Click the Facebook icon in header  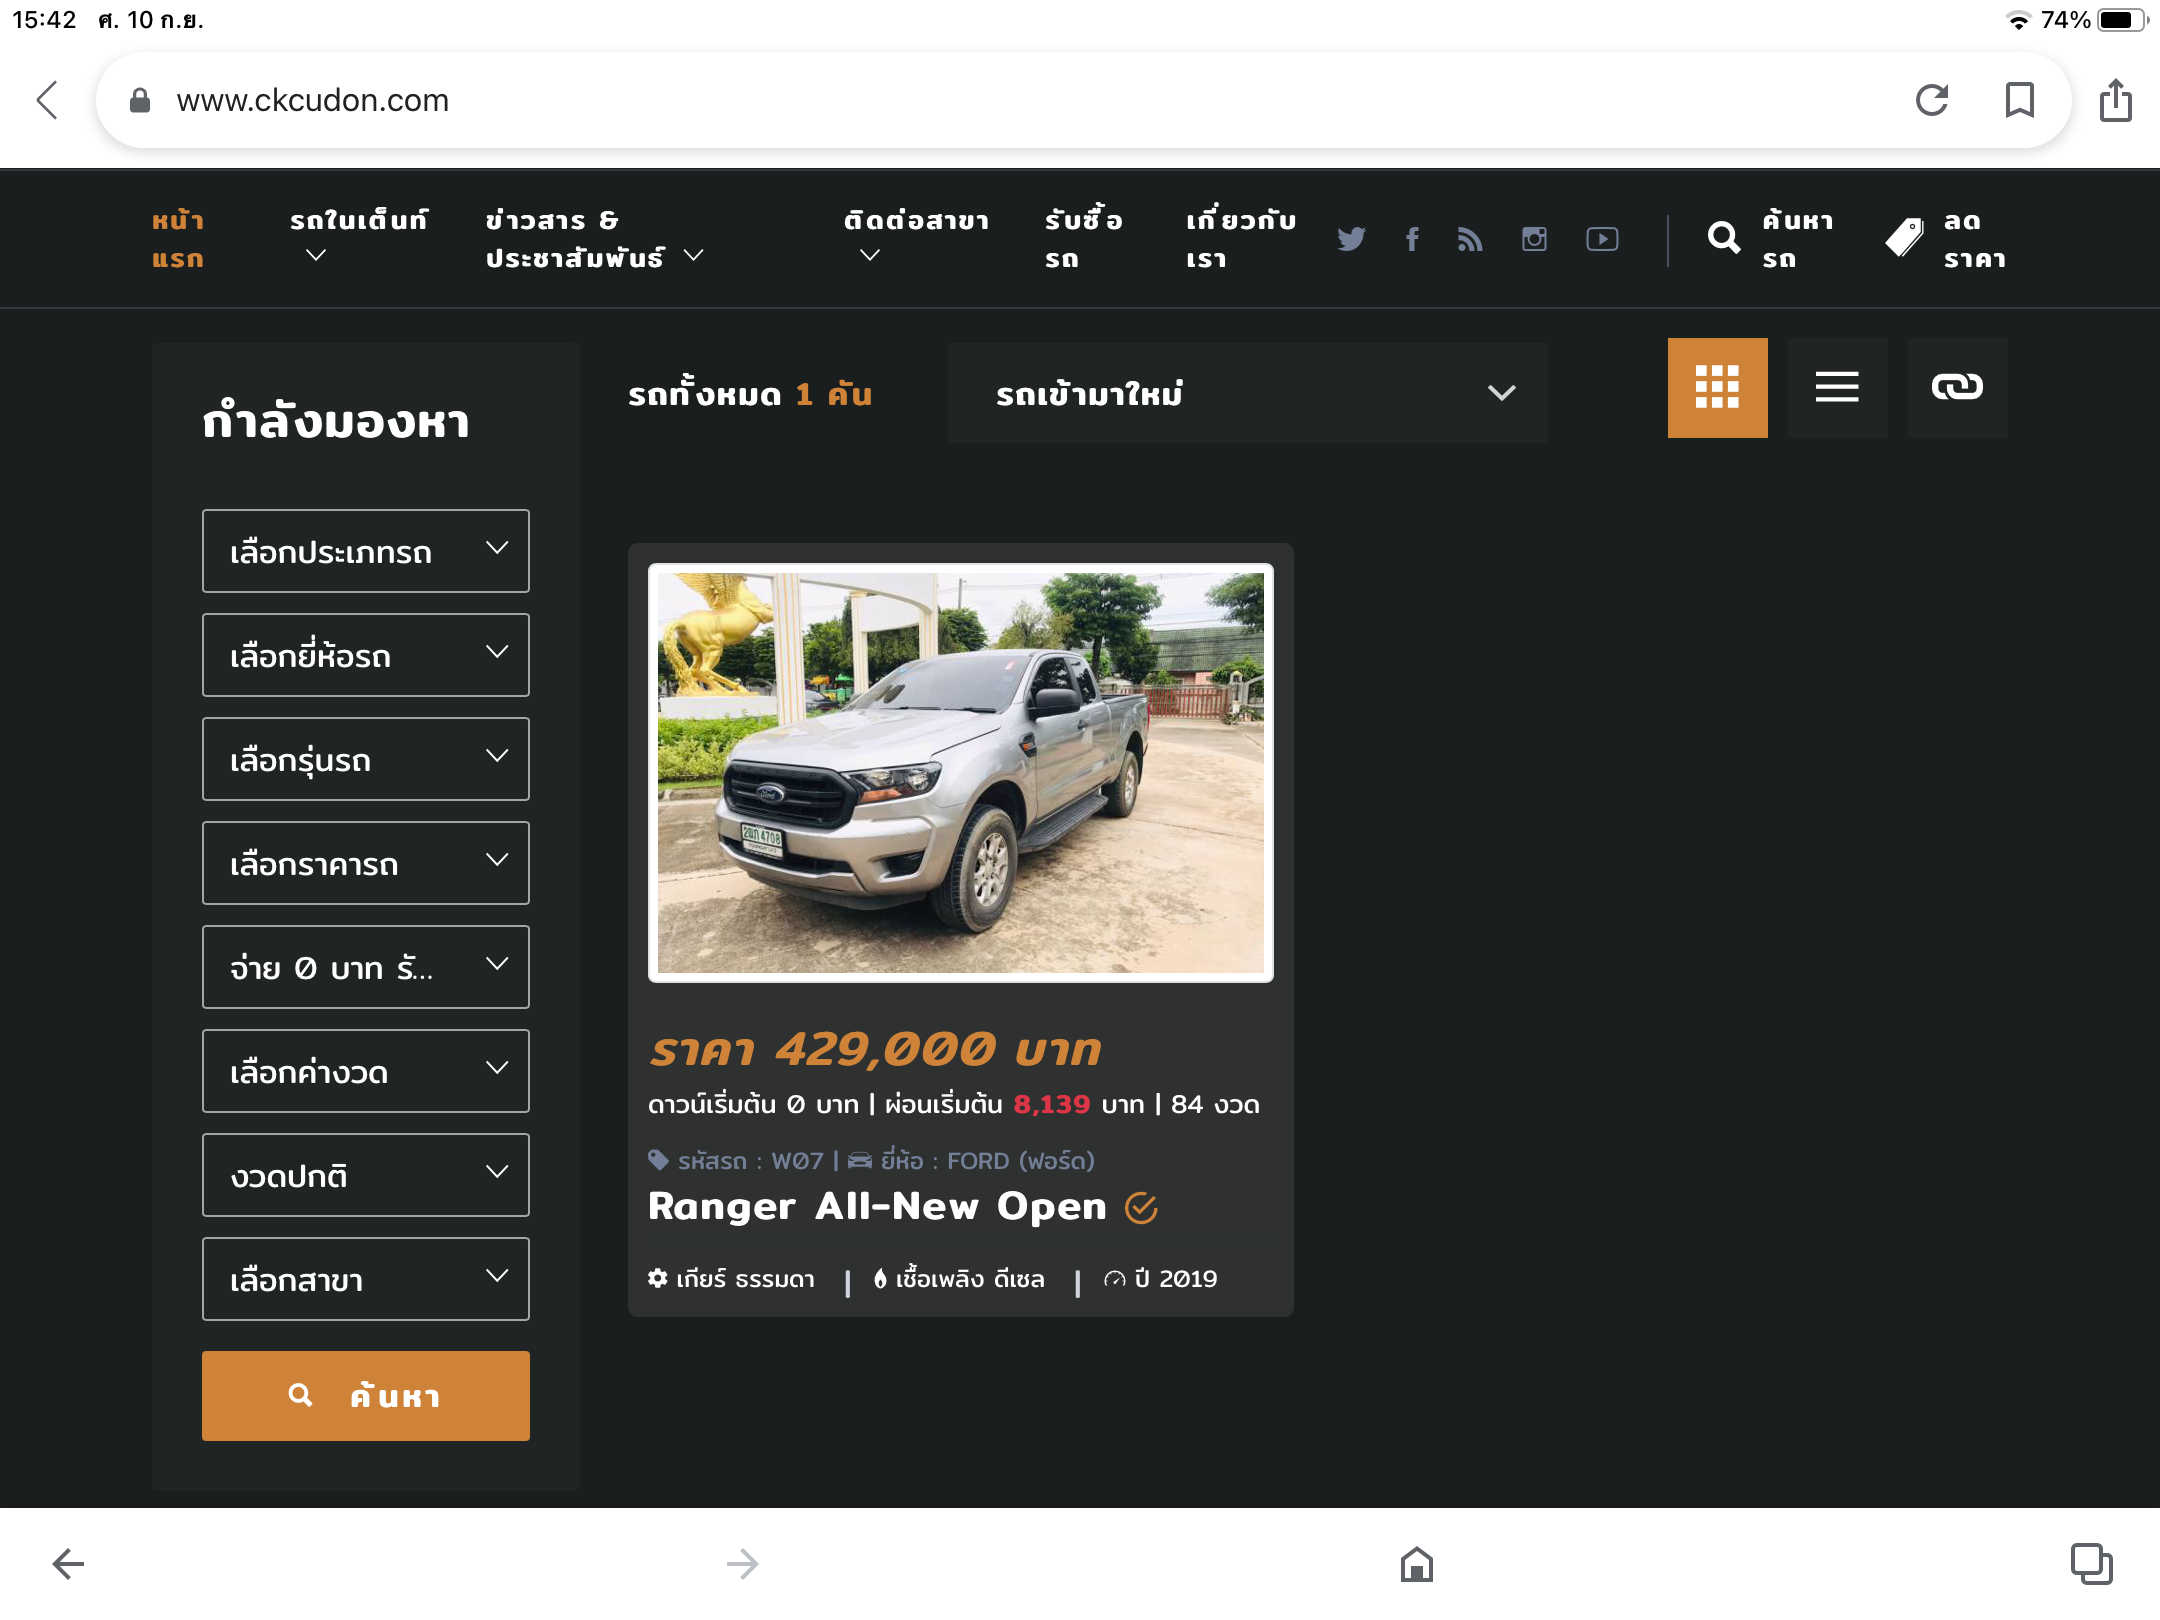1412,239
